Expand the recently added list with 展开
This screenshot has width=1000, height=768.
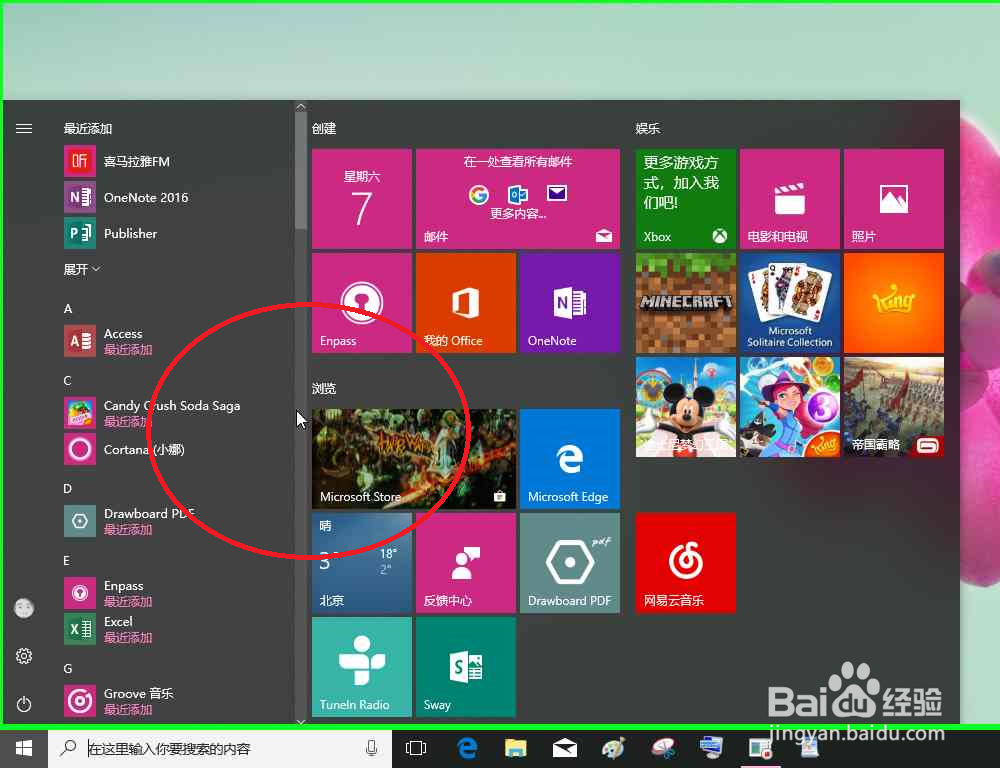pyautogui.click(x=82, y=269)
